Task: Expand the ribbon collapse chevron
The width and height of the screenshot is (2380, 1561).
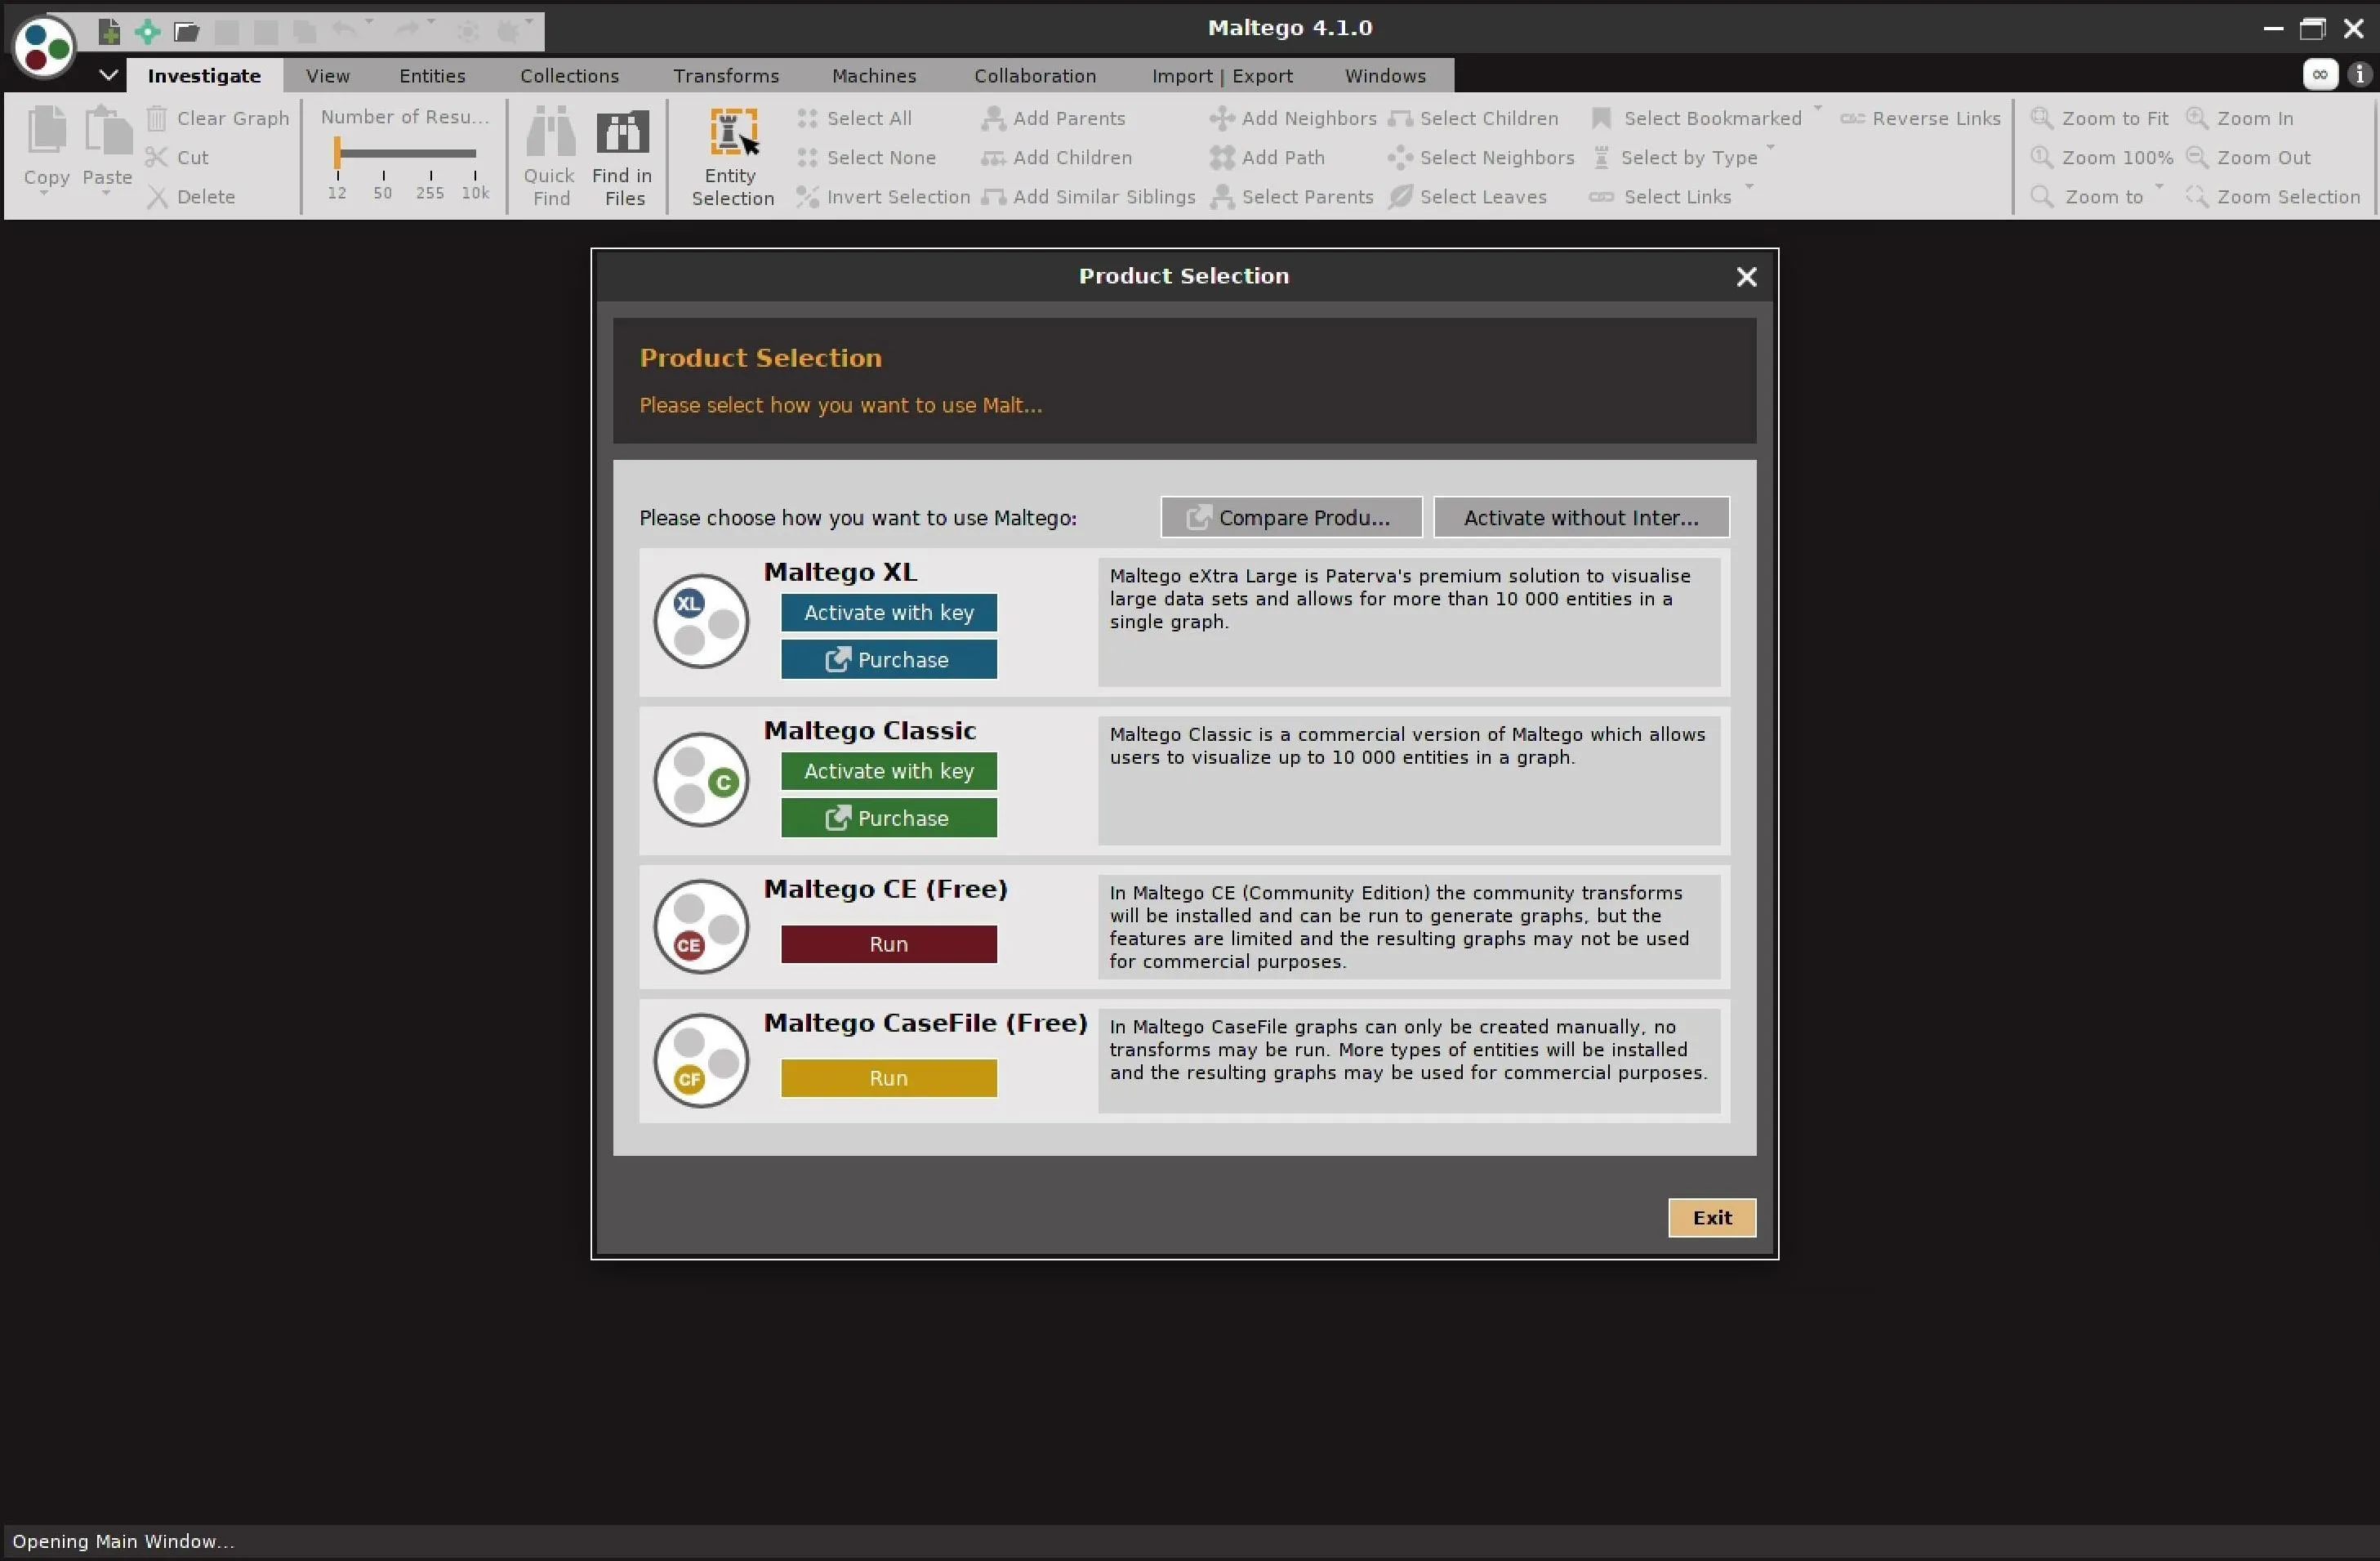Action: click(x=109, y=75)
